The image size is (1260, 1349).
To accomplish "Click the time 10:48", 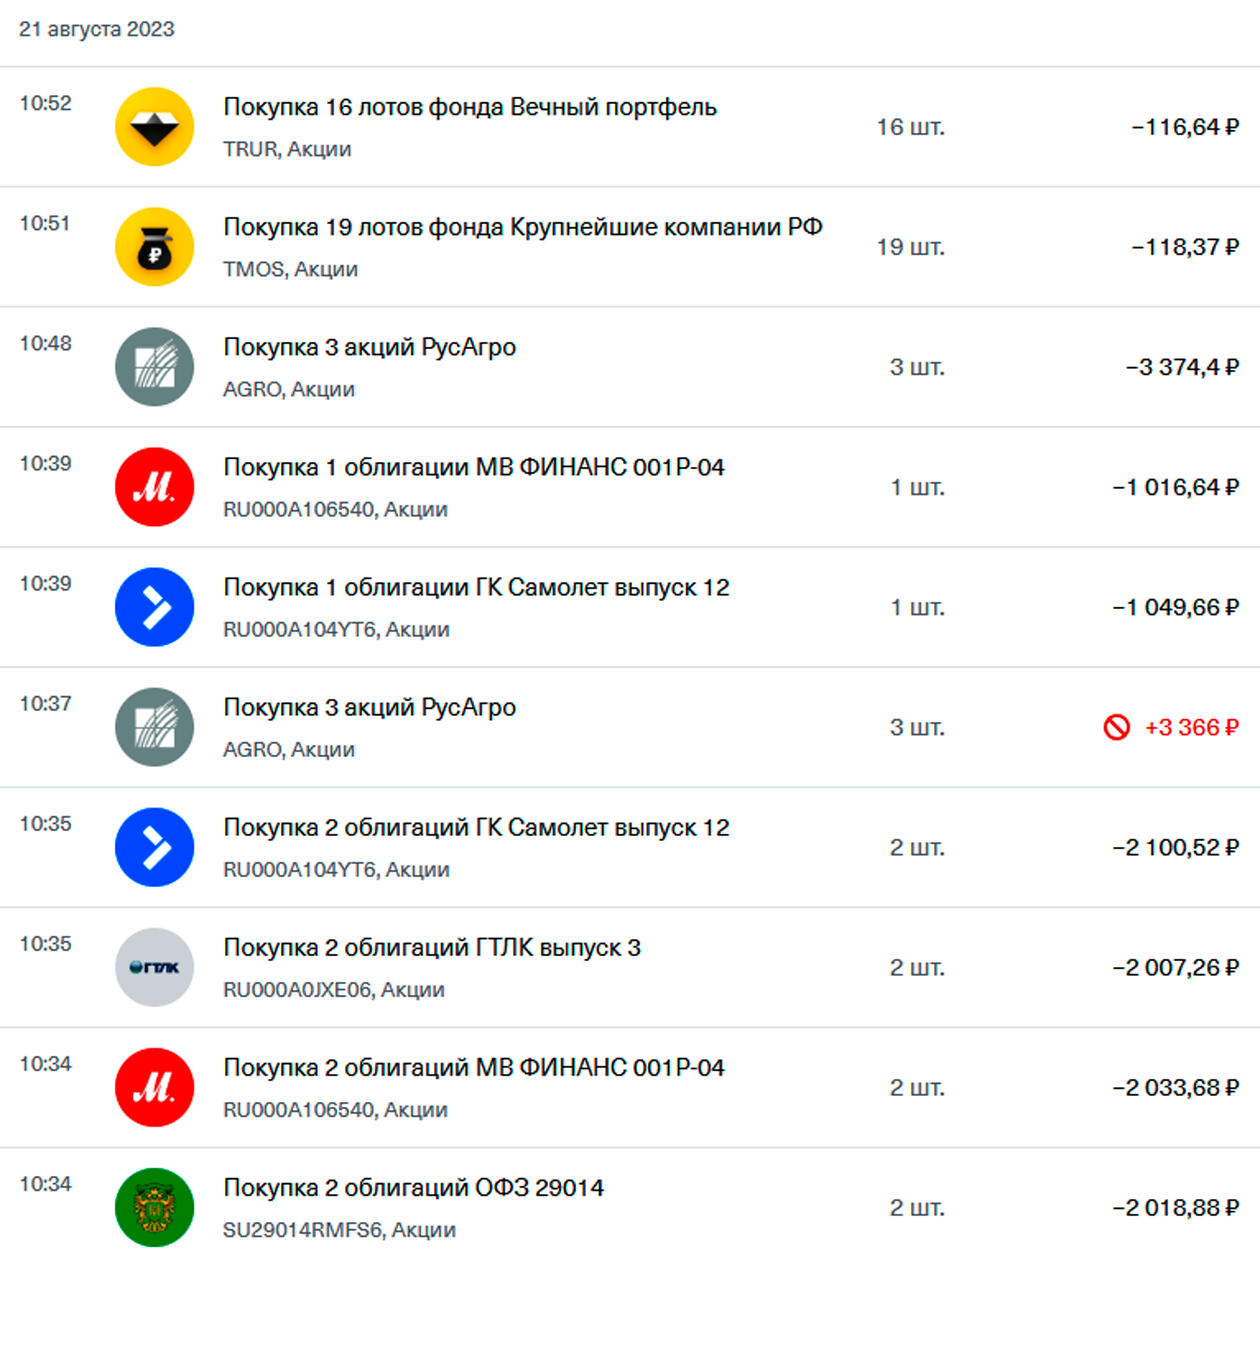I will (46, 343).
